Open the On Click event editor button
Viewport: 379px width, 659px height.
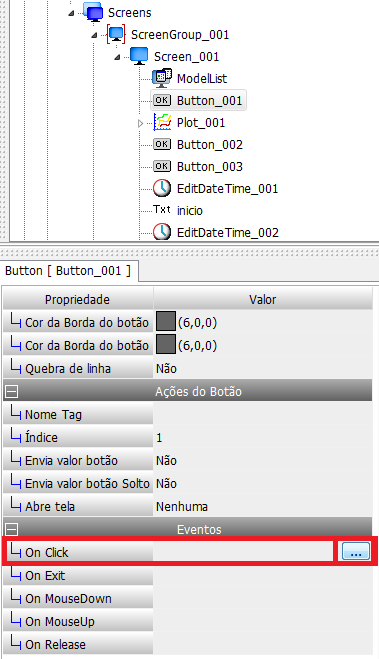click(x=356, y=552)
